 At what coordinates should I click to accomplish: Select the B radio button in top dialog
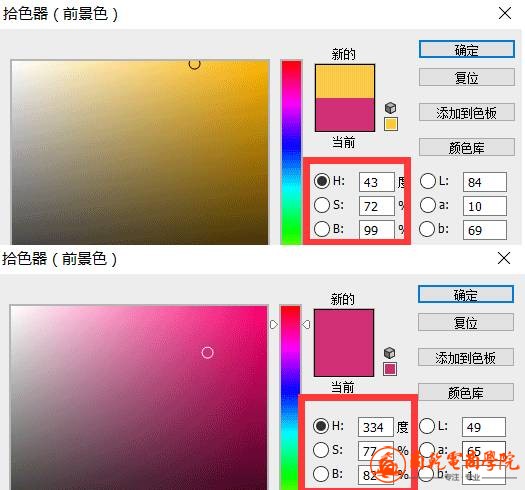322,229
